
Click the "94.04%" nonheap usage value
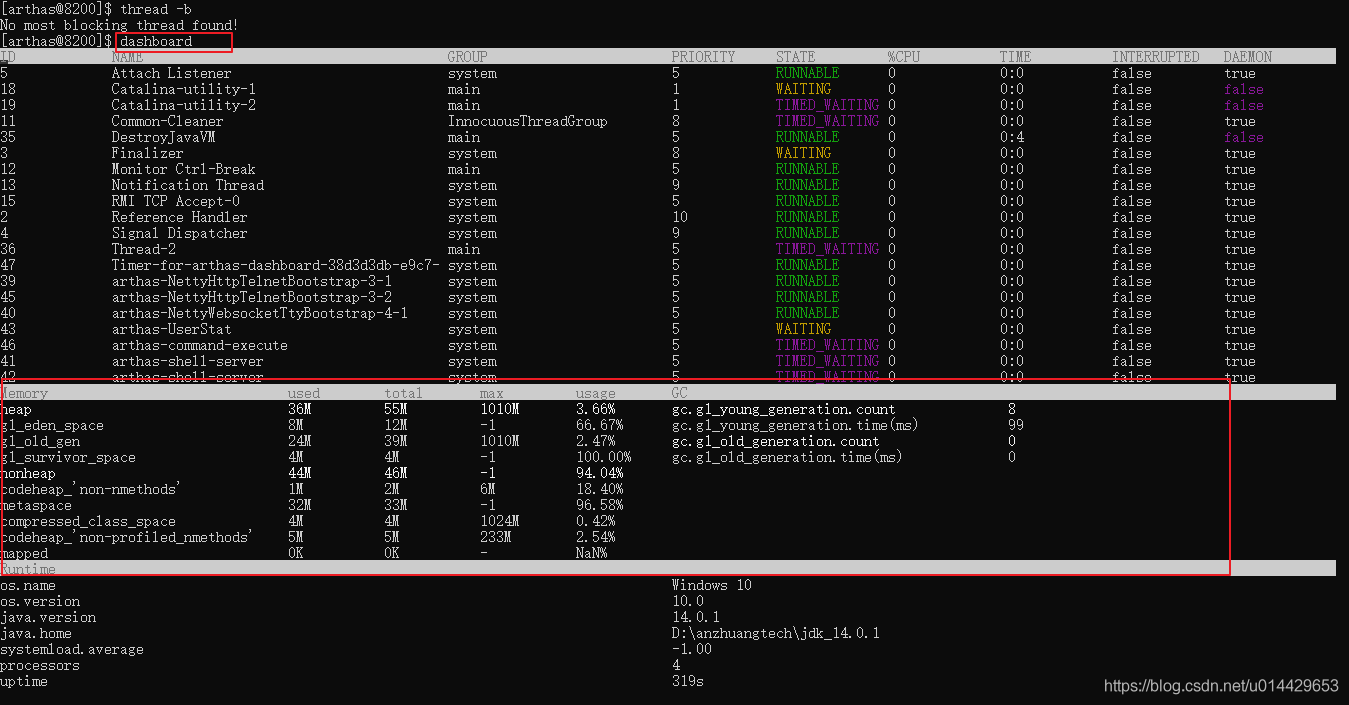[599, 473]
